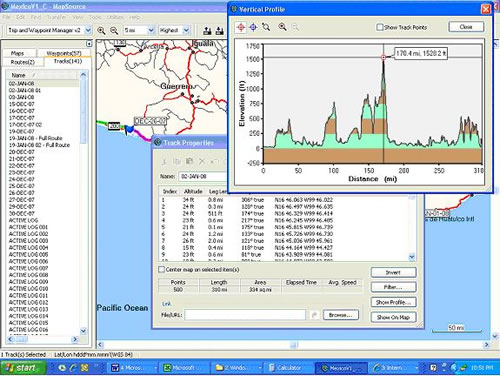Select zoom-to-region magnifier in Vertical Profile
This screenshot has height=376, width=500.
pyautogui.click(x=266, y=27)
